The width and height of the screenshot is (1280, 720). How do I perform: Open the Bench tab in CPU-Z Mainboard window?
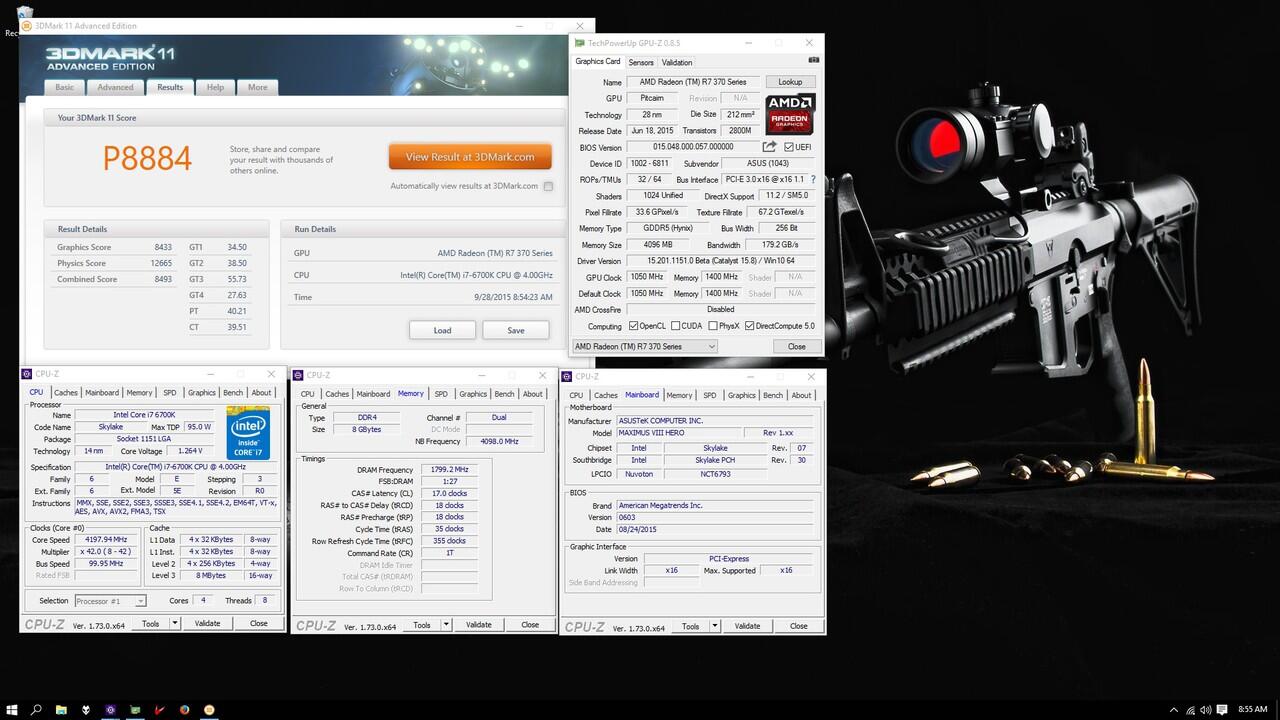click(x=773, y=395)
